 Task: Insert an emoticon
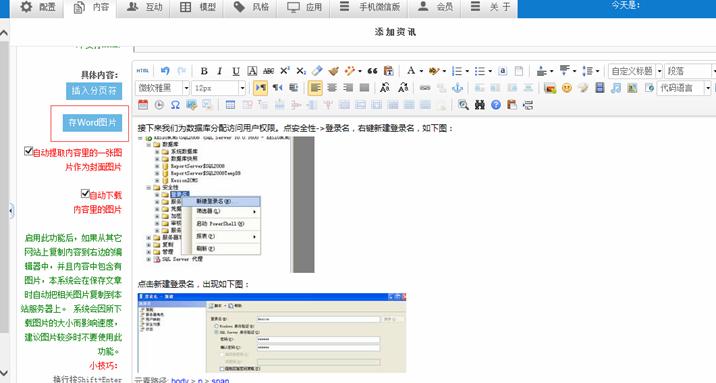tap(567, 88)
